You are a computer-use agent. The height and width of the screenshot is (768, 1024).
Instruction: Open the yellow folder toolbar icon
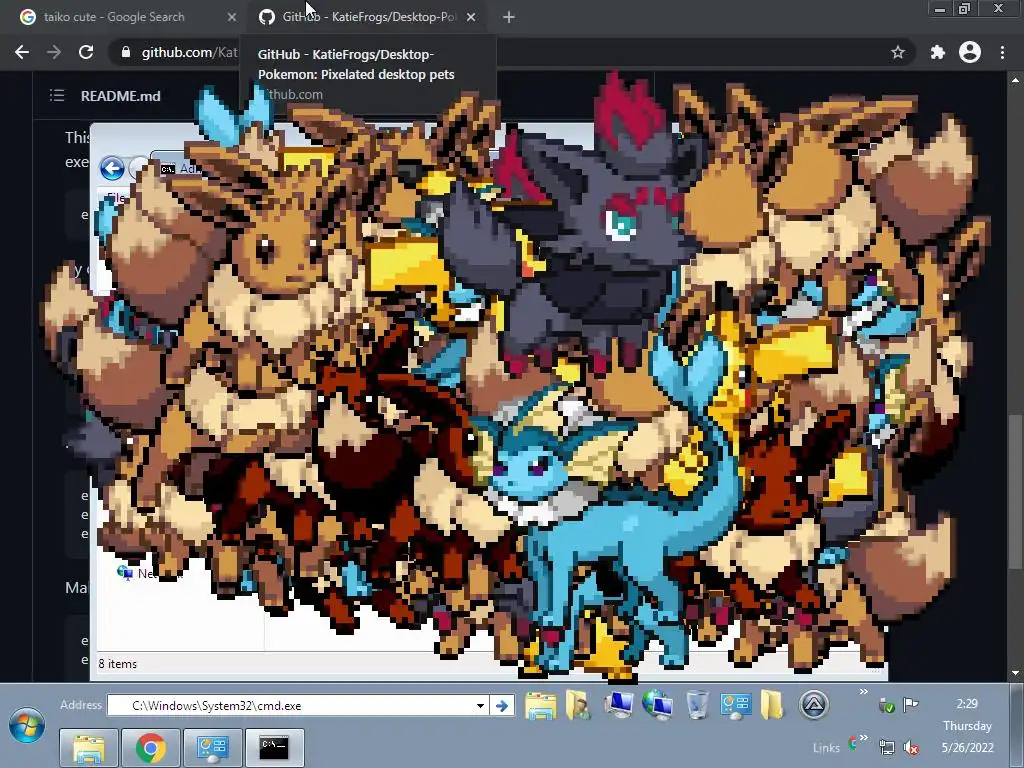pyautogui.click(x=772, y=705)
